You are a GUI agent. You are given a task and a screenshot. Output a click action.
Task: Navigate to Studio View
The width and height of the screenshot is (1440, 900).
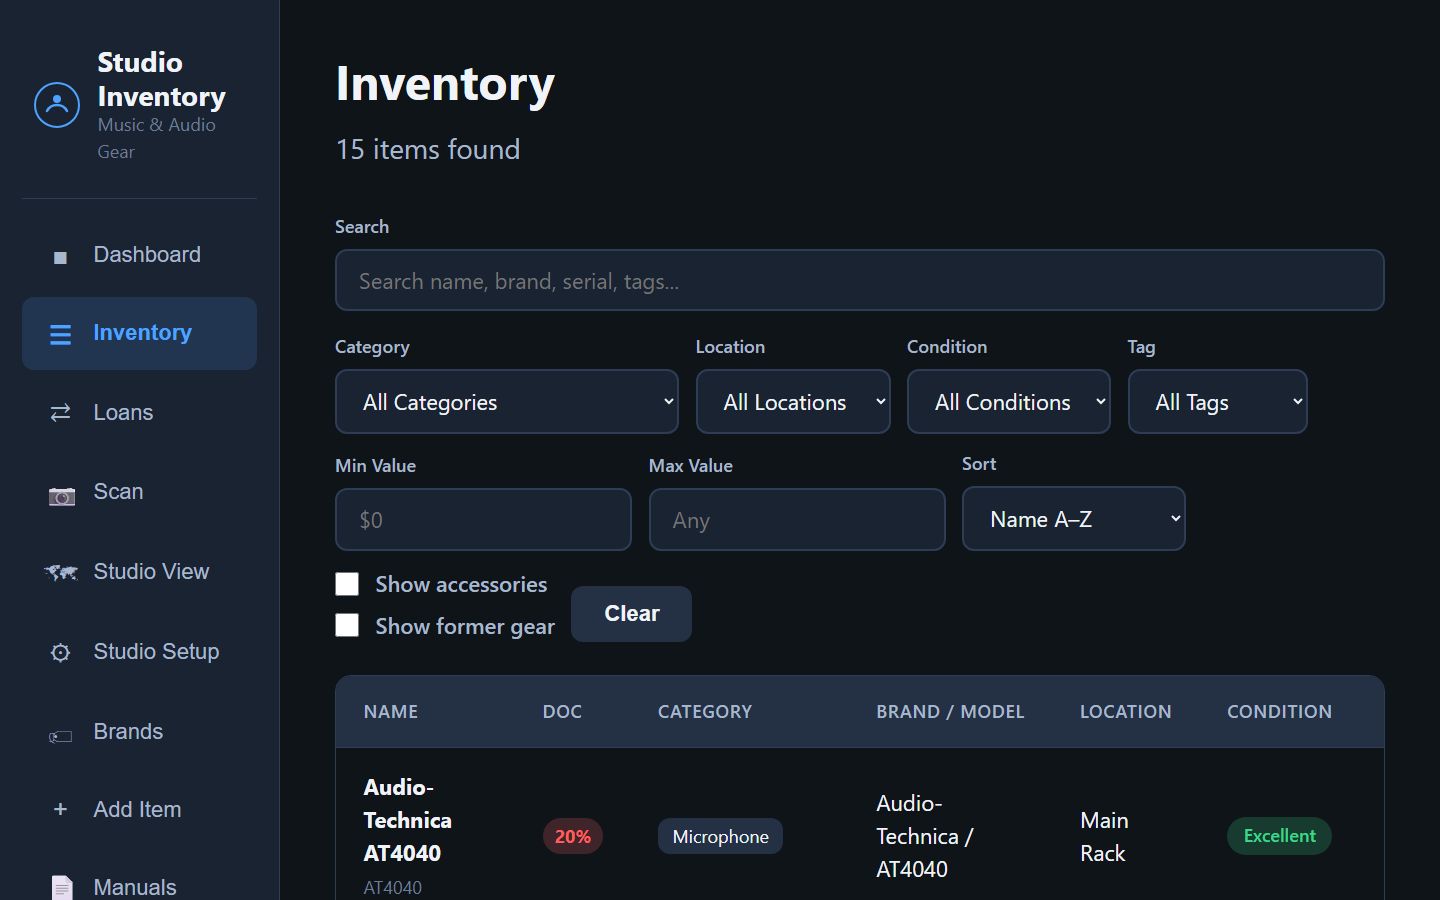(139, 572)
